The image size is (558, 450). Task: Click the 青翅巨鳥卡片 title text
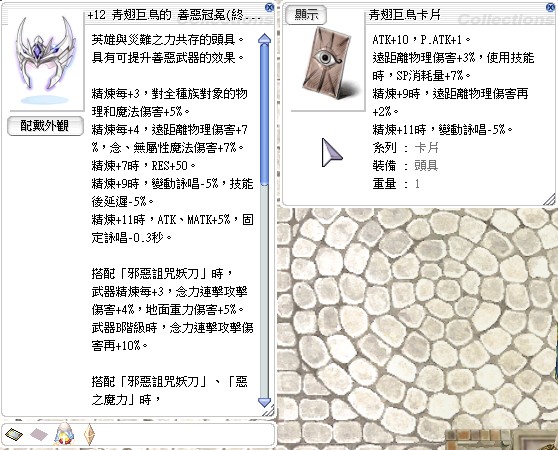tap(405, 15)
